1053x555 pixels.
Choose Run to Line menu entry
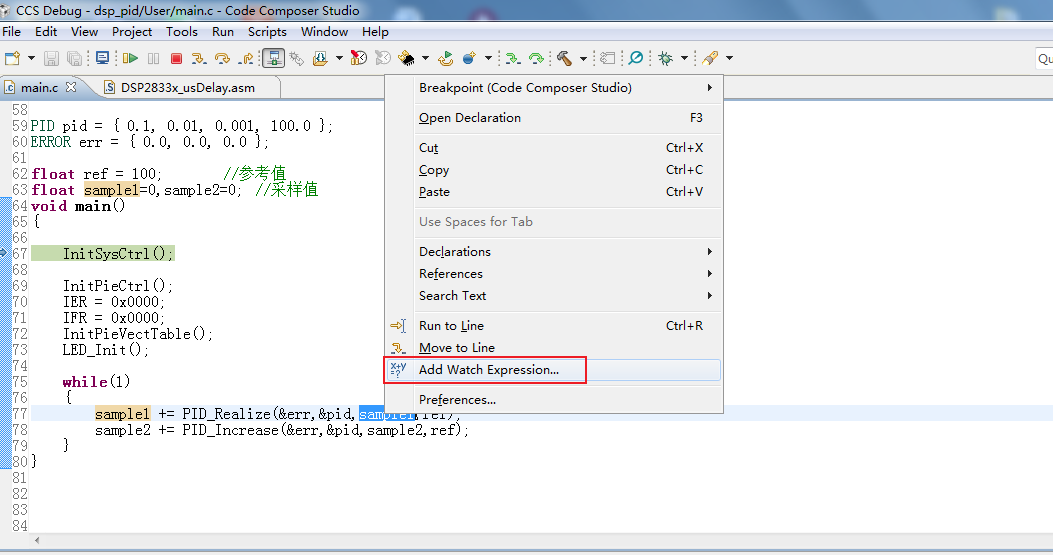coord(567,326)
